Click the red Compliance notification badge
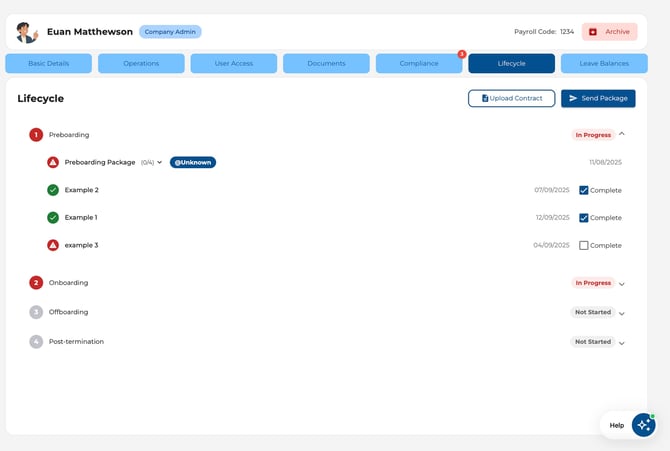 pos(462,54)
